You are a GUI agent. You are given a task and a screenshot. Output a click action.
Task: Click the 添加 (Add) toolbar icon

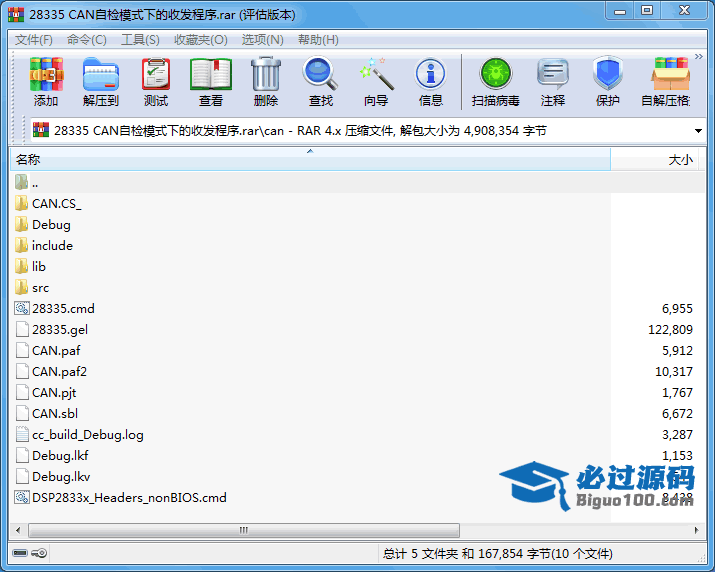pyautogui.click(x=46, y=82)
